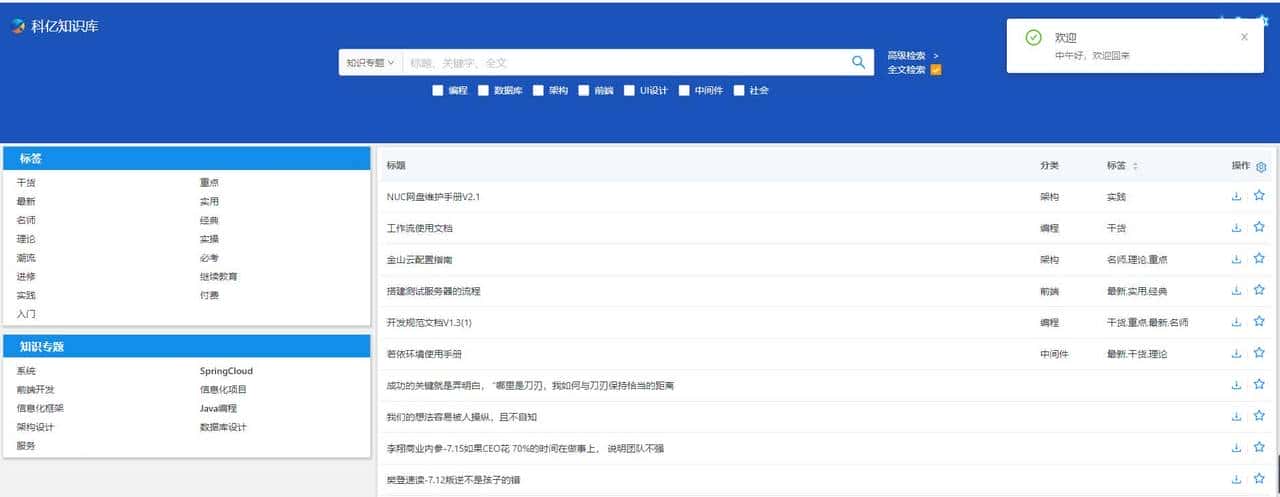The height and width of the screenshot is (497, 1280).
Task: Expand 高级检索 advanced search
Action: coord(913,55)
